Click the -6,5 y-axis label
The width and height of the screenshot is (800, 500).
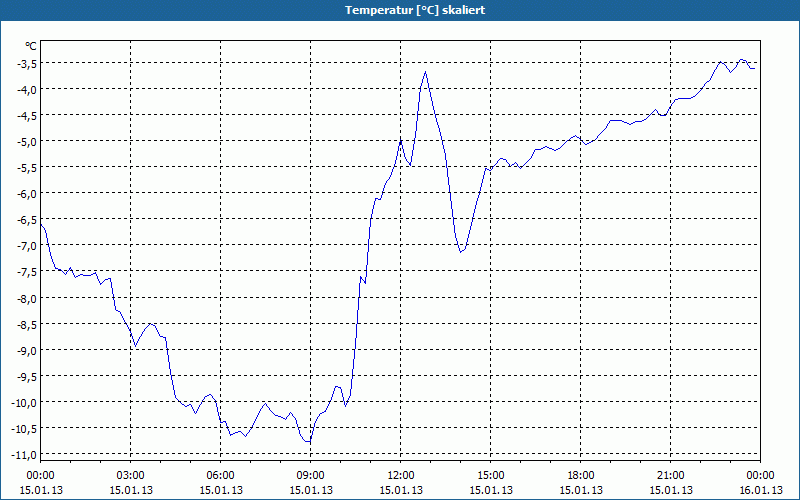(27, 219)
